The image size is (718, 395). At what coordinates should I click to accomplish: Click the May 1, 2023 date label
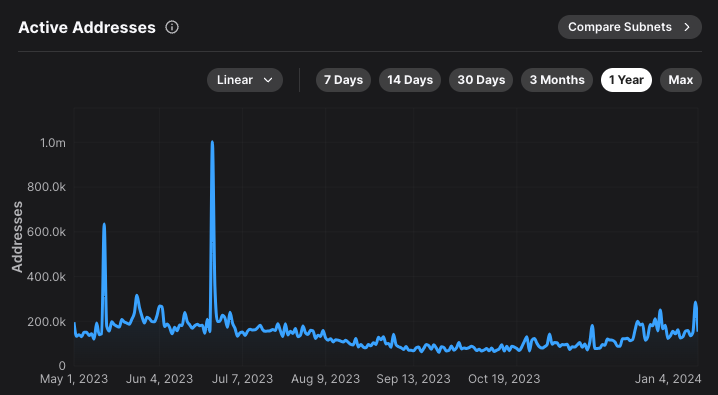click(x=74, y=379)
